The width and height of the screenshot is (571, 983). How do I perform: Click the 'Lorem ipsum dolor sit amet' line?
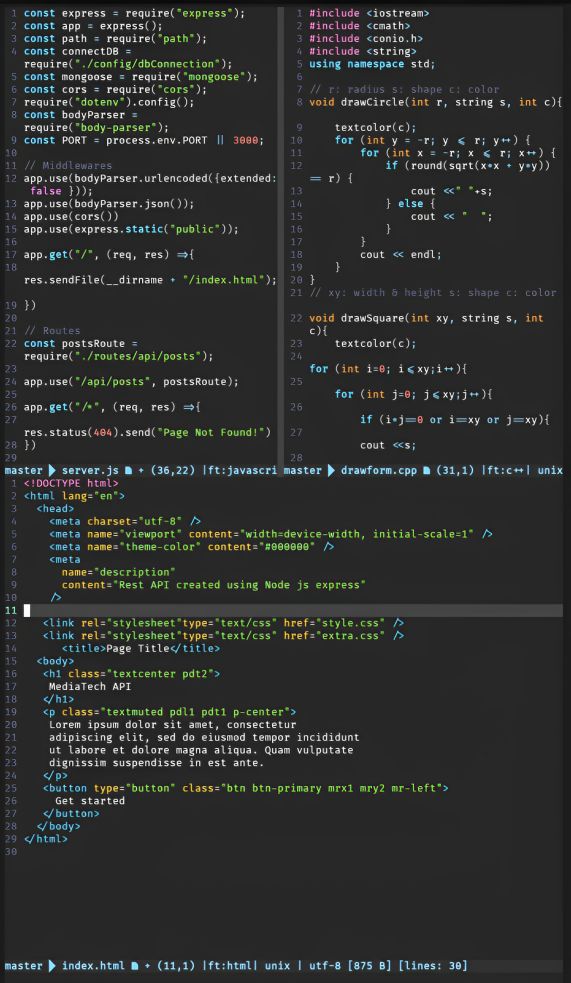172,724
